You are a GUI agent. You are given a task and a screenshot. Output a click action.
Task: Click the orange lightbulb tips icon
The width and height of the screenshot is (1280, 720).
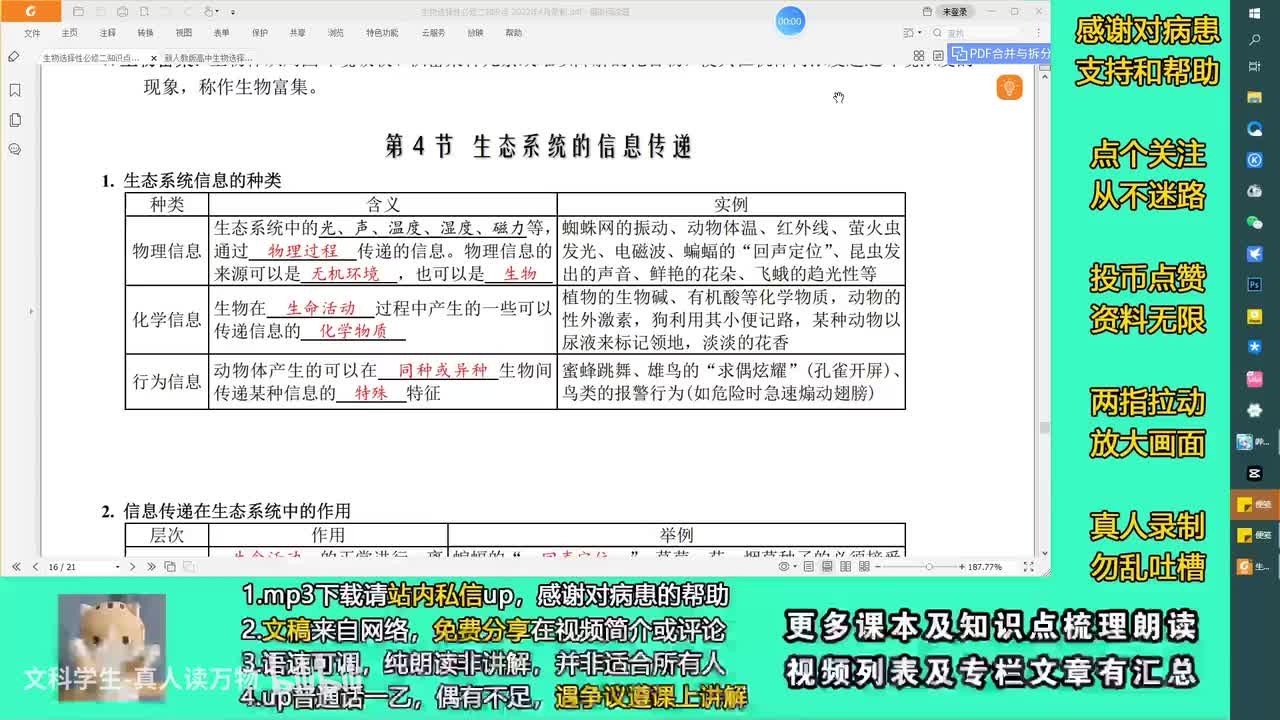1009,87
